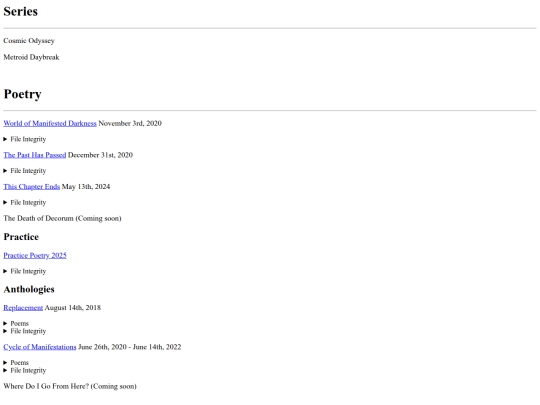Open The Past Has Passed link
This screenshot has width=540, height=405.
[x=35, y=155]
